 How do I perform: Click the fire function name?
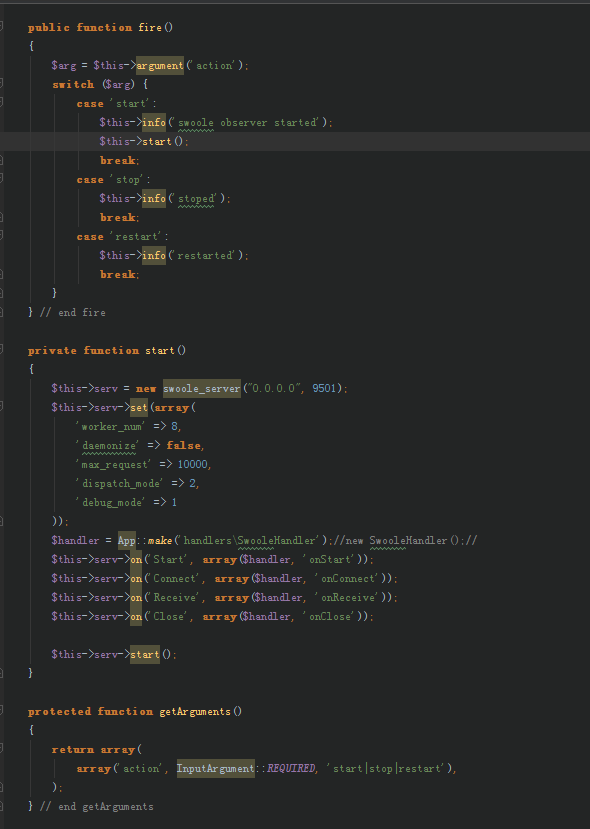click(150, 27)
